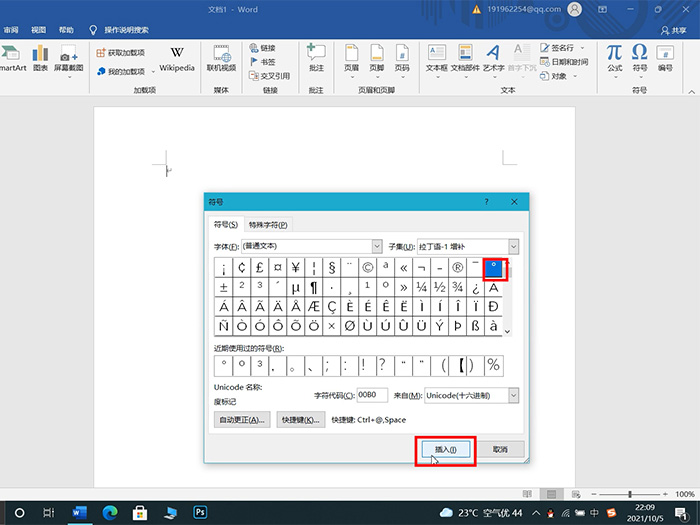Screen dimensions: 700x525
Task: Open the Wikipedia add-in
Action: 177,58
